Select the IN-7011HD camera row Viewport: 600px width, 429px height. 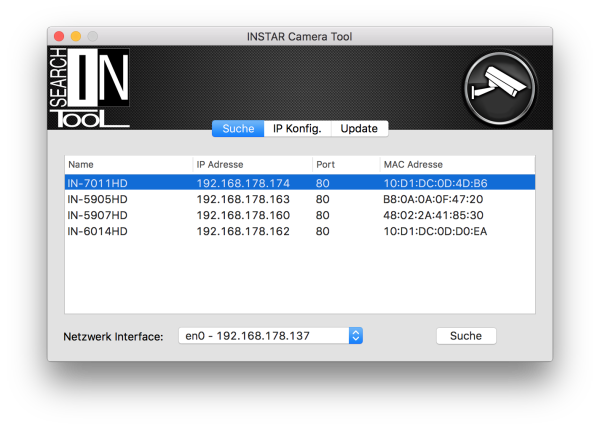pyautogui.click(x=97, y=183)
